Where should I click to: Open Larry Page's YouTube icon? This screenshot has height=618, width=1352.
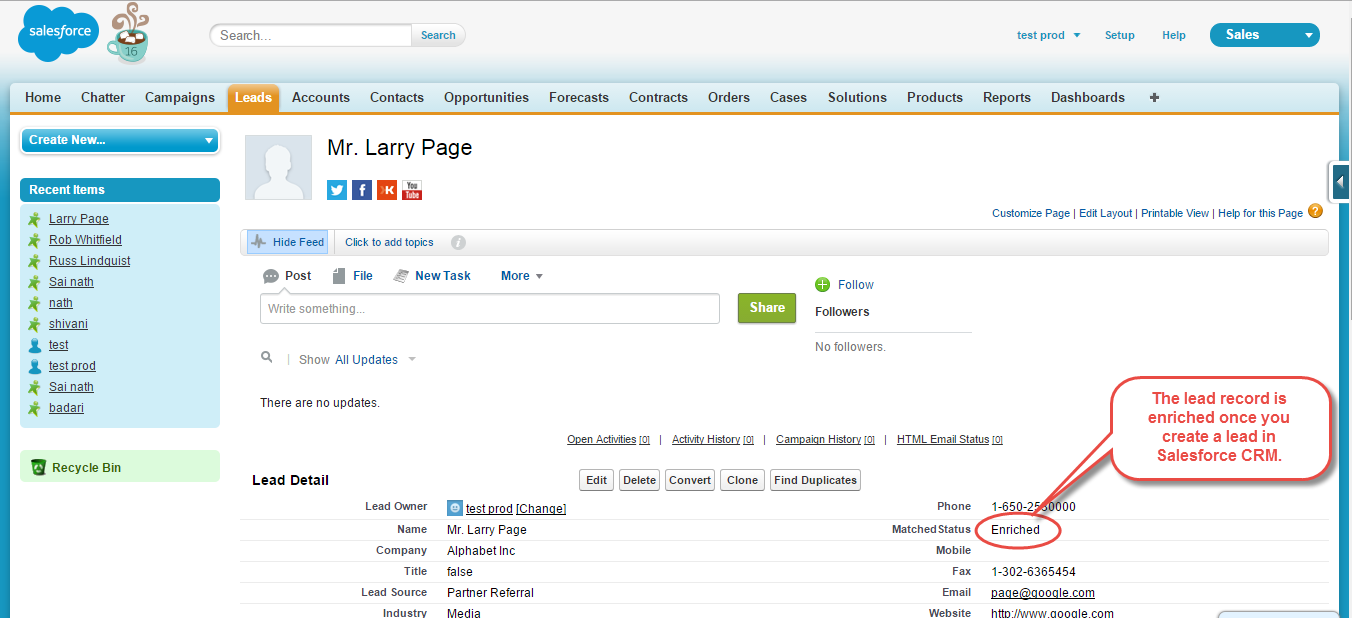(x=412, y=190)
